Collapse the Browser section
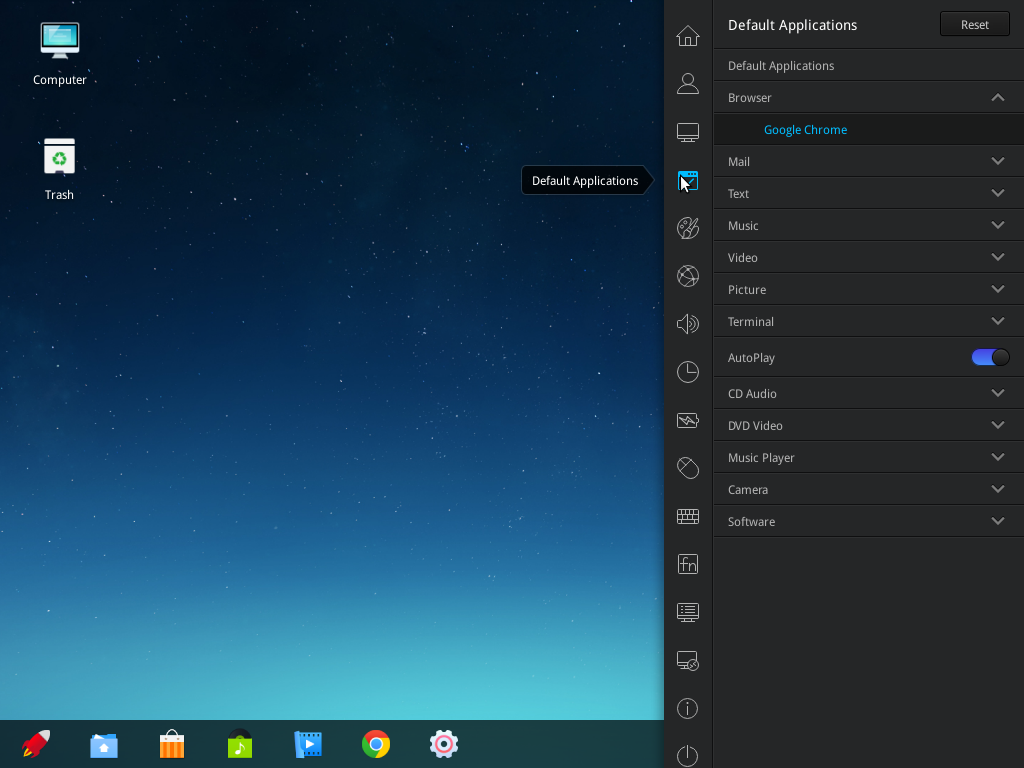Image resolution: width=1024 pixels, height=768 pixels. tap(868, 97)
